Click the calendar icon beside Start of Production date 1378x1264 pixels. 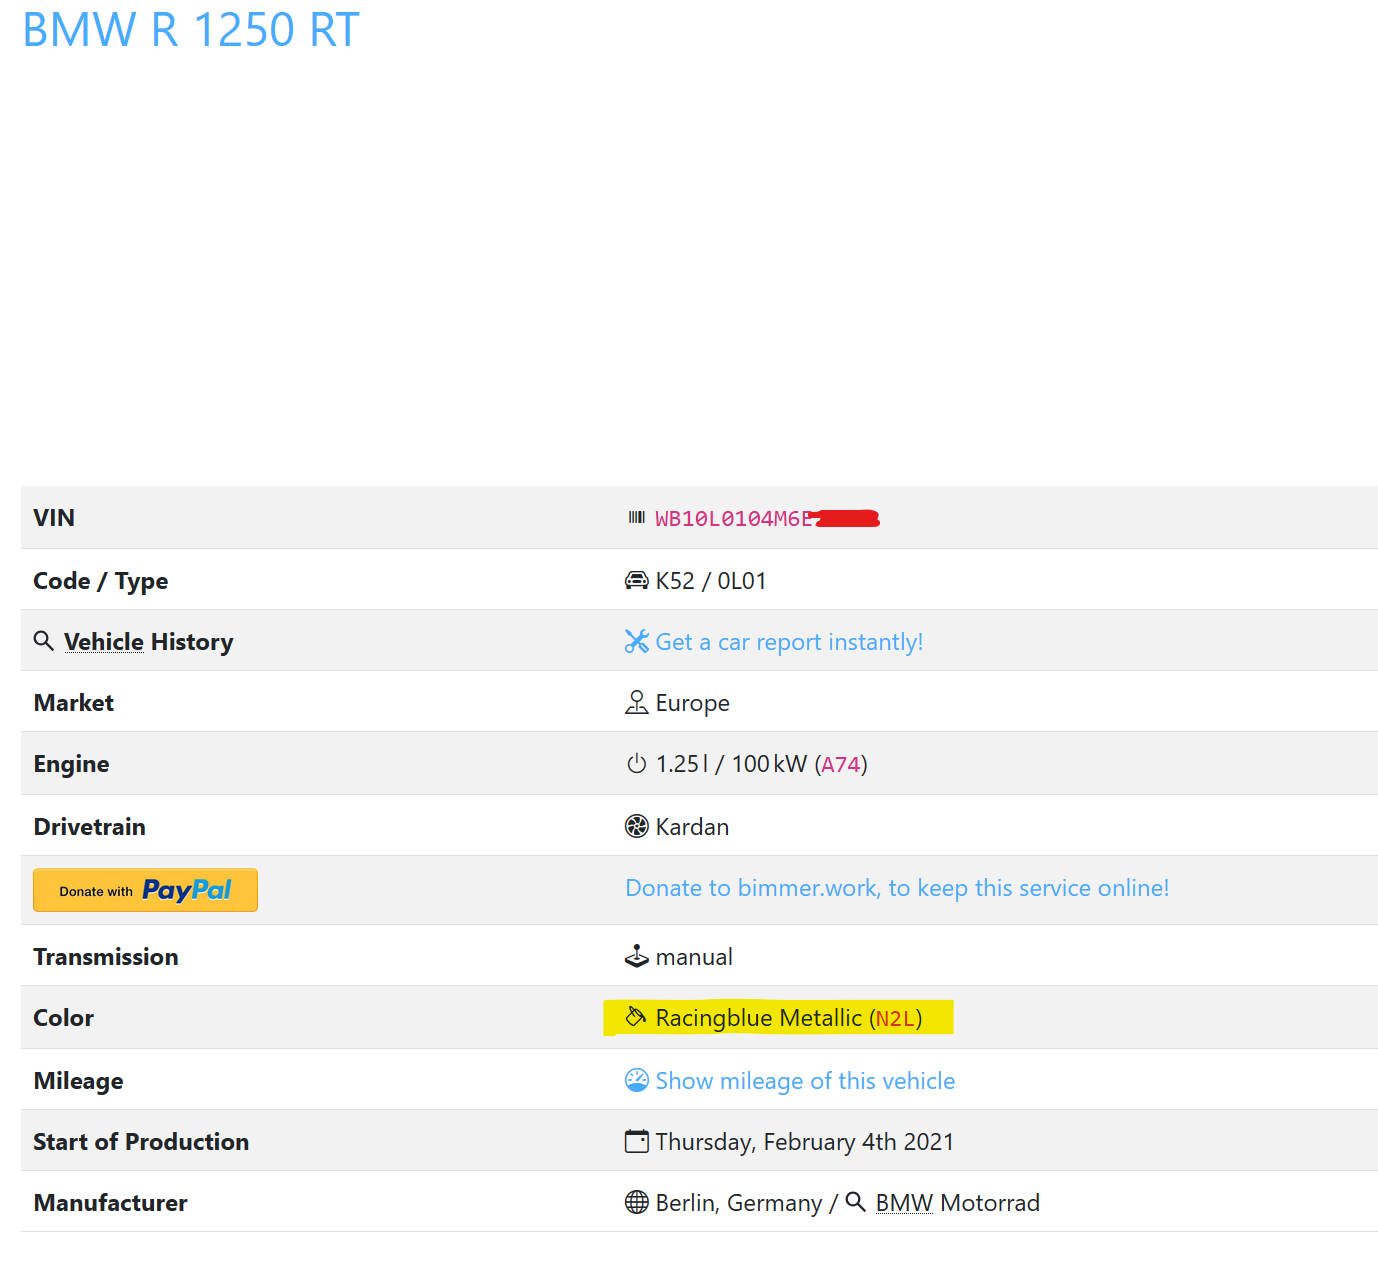tap(636, 1141)
